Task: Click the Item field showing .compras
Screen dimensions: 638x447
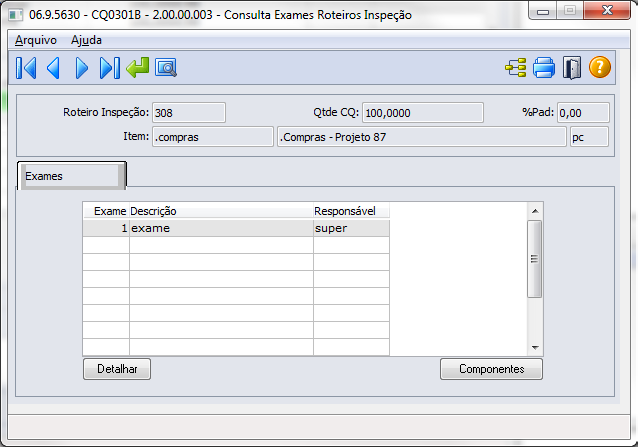Action: click(x=213, y=137)
